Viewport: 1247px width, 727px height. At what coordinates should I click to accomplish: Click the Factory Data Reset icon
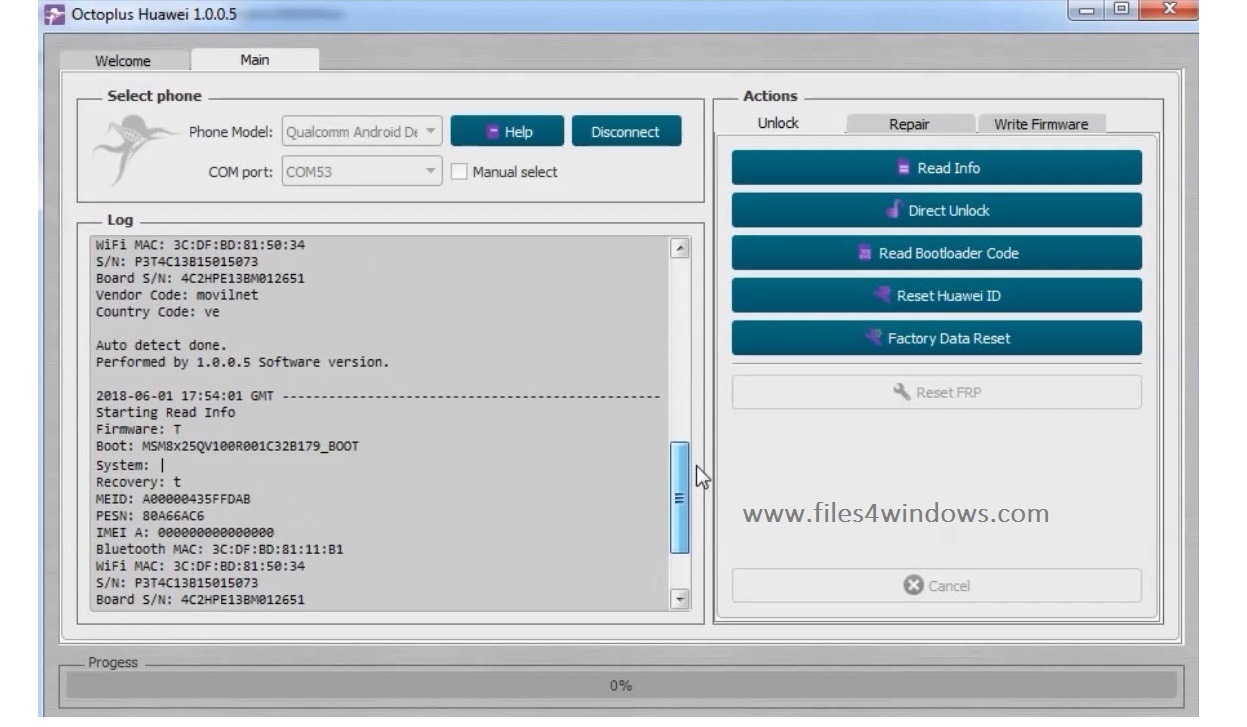874,338
